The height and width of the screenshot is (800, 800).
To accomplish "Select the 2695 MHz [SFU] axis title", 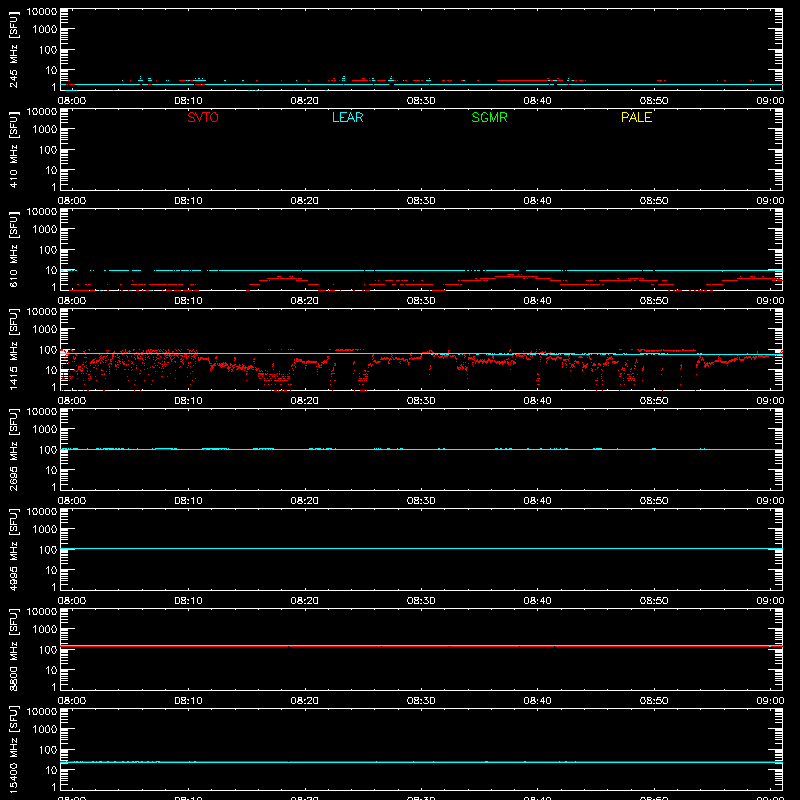I will [13, 449].
